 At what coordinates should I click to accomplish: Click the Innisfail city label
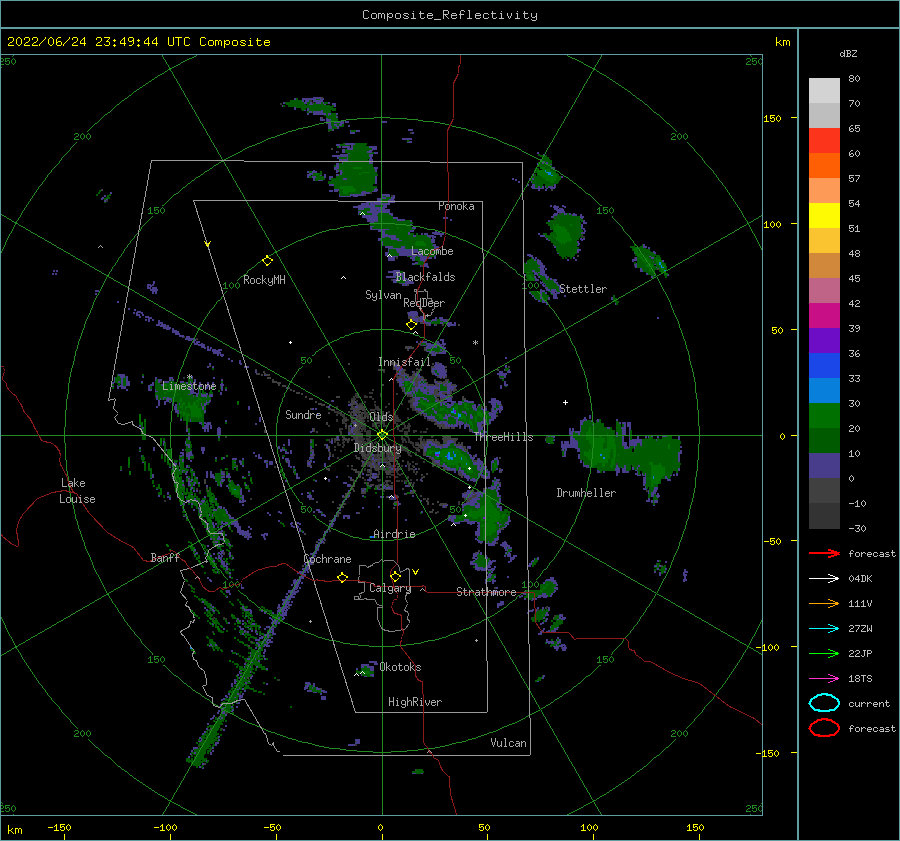pos(404,362)
